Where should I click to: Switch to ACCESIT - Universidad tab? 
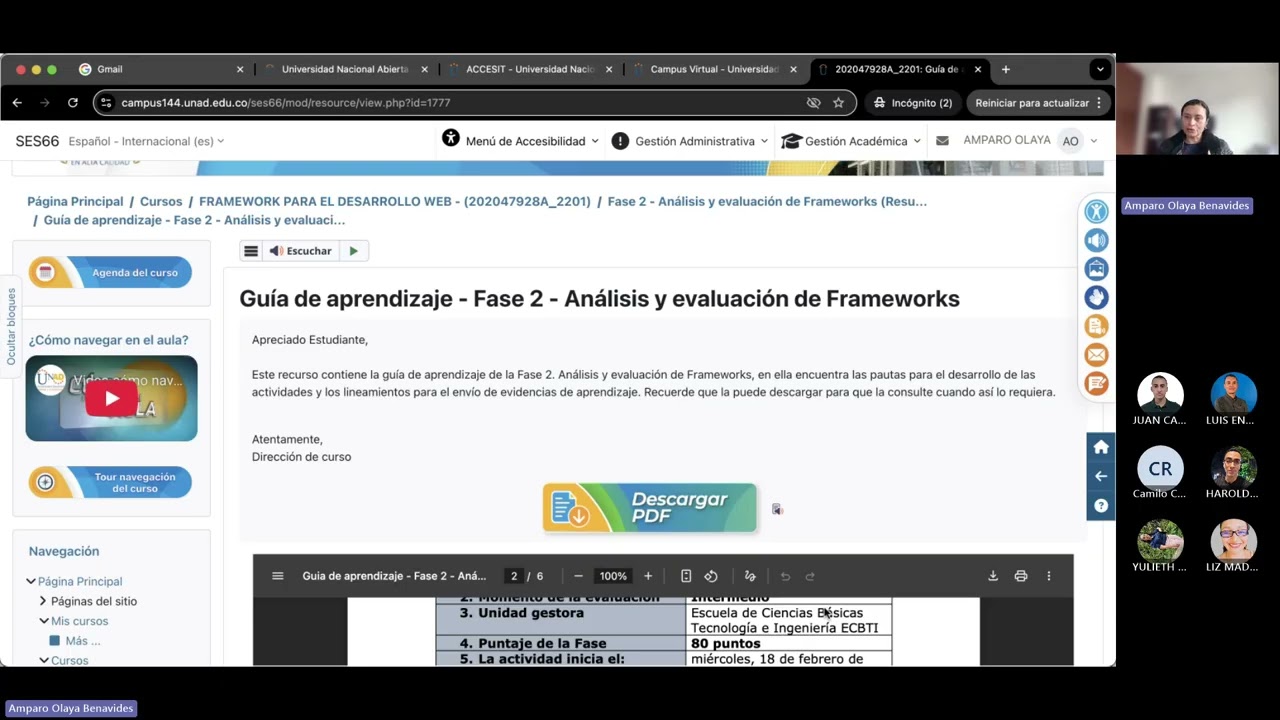[x=529, y=69]
